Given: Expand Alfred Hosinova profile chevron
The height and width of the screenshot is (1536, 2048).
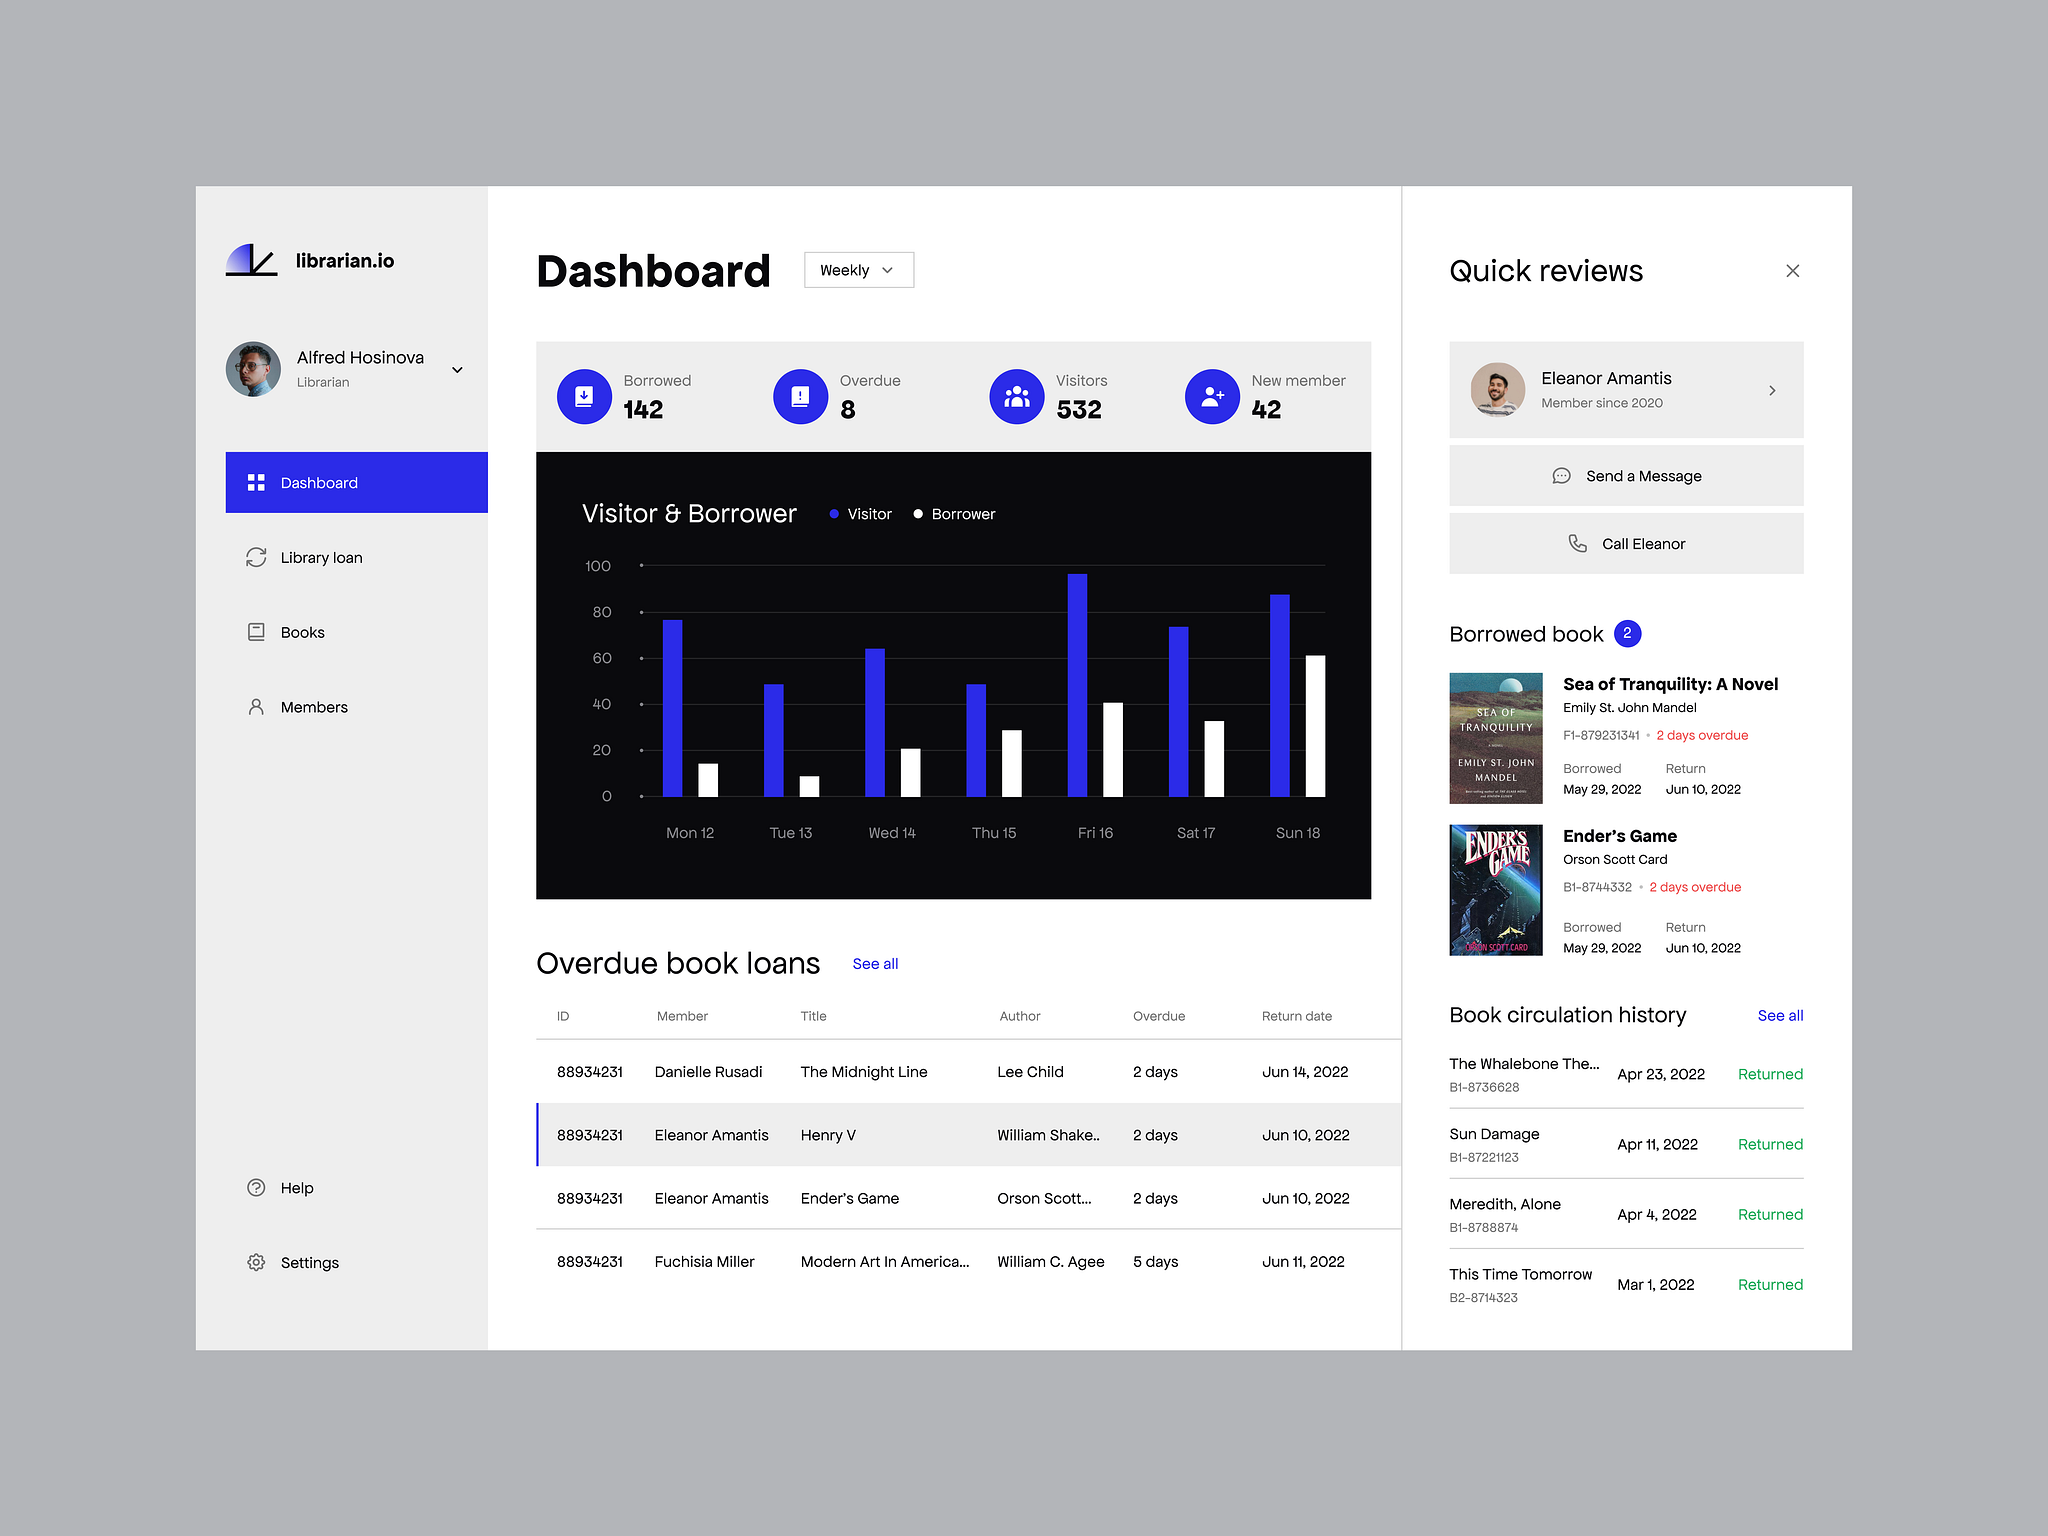Looking at the screenshot, I should pos(457,369).
